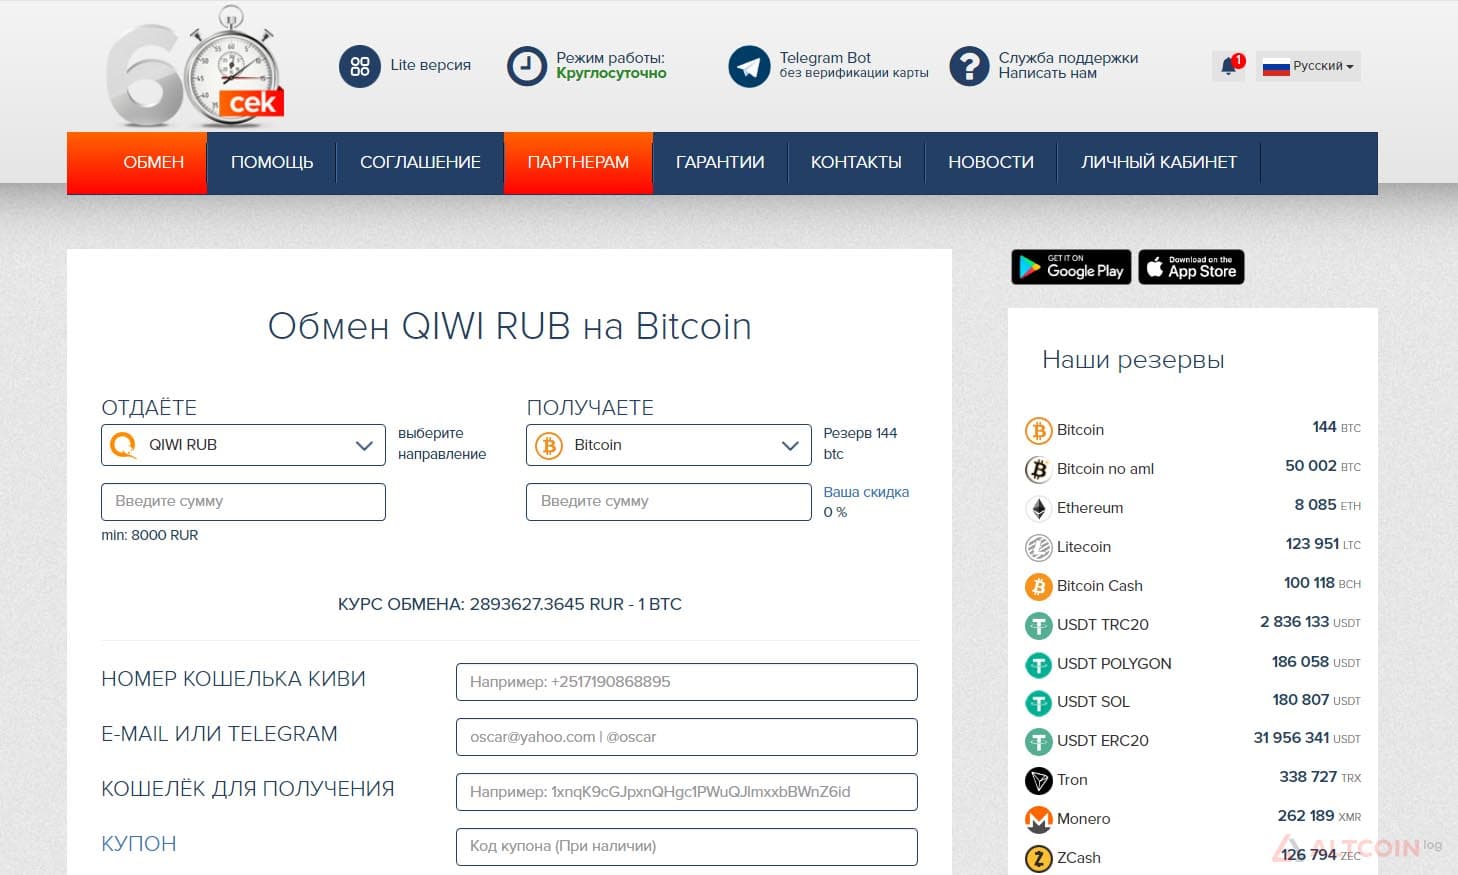Open the notification bell icon
Screen dimensions: 1458x875
click(1229, 66)
